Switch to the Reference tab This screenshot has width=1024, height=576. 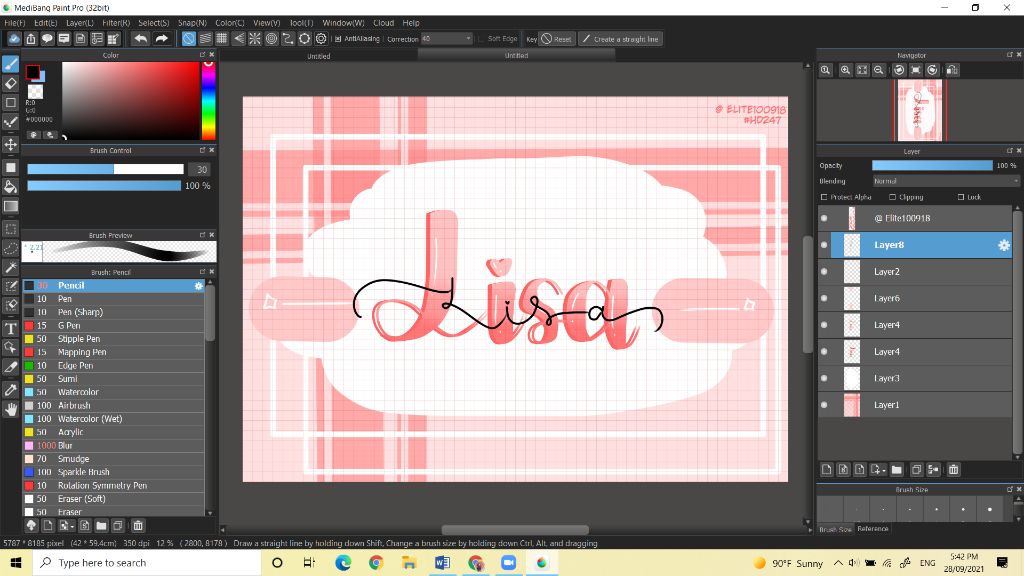click(x=872, y=529)
